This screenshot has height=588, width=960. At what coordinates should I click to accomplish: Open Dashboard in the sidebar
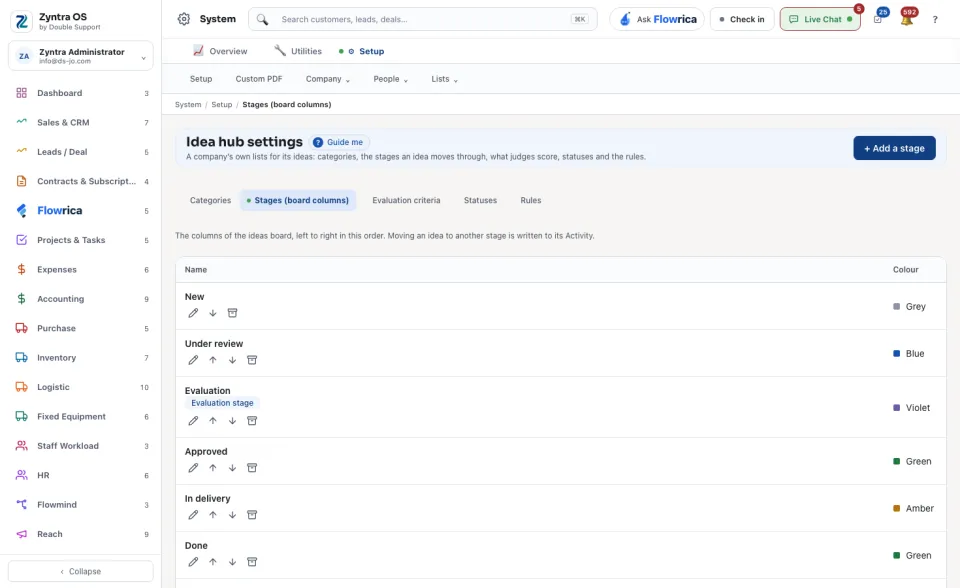(x=81, y=93)
